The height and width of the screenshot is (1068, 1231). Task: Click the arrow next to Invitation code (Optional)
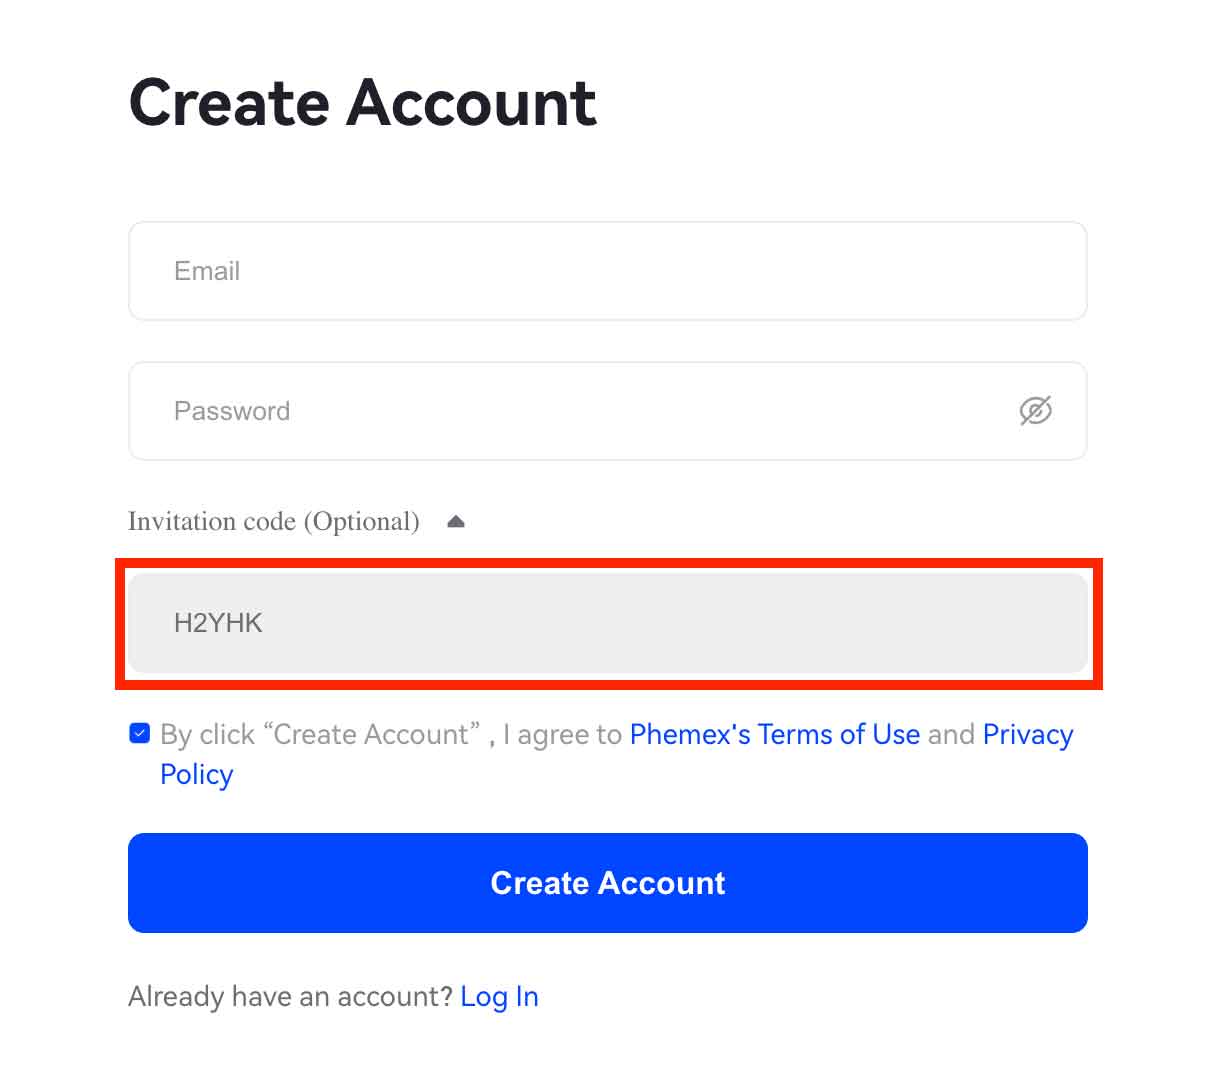coord(456,520)
